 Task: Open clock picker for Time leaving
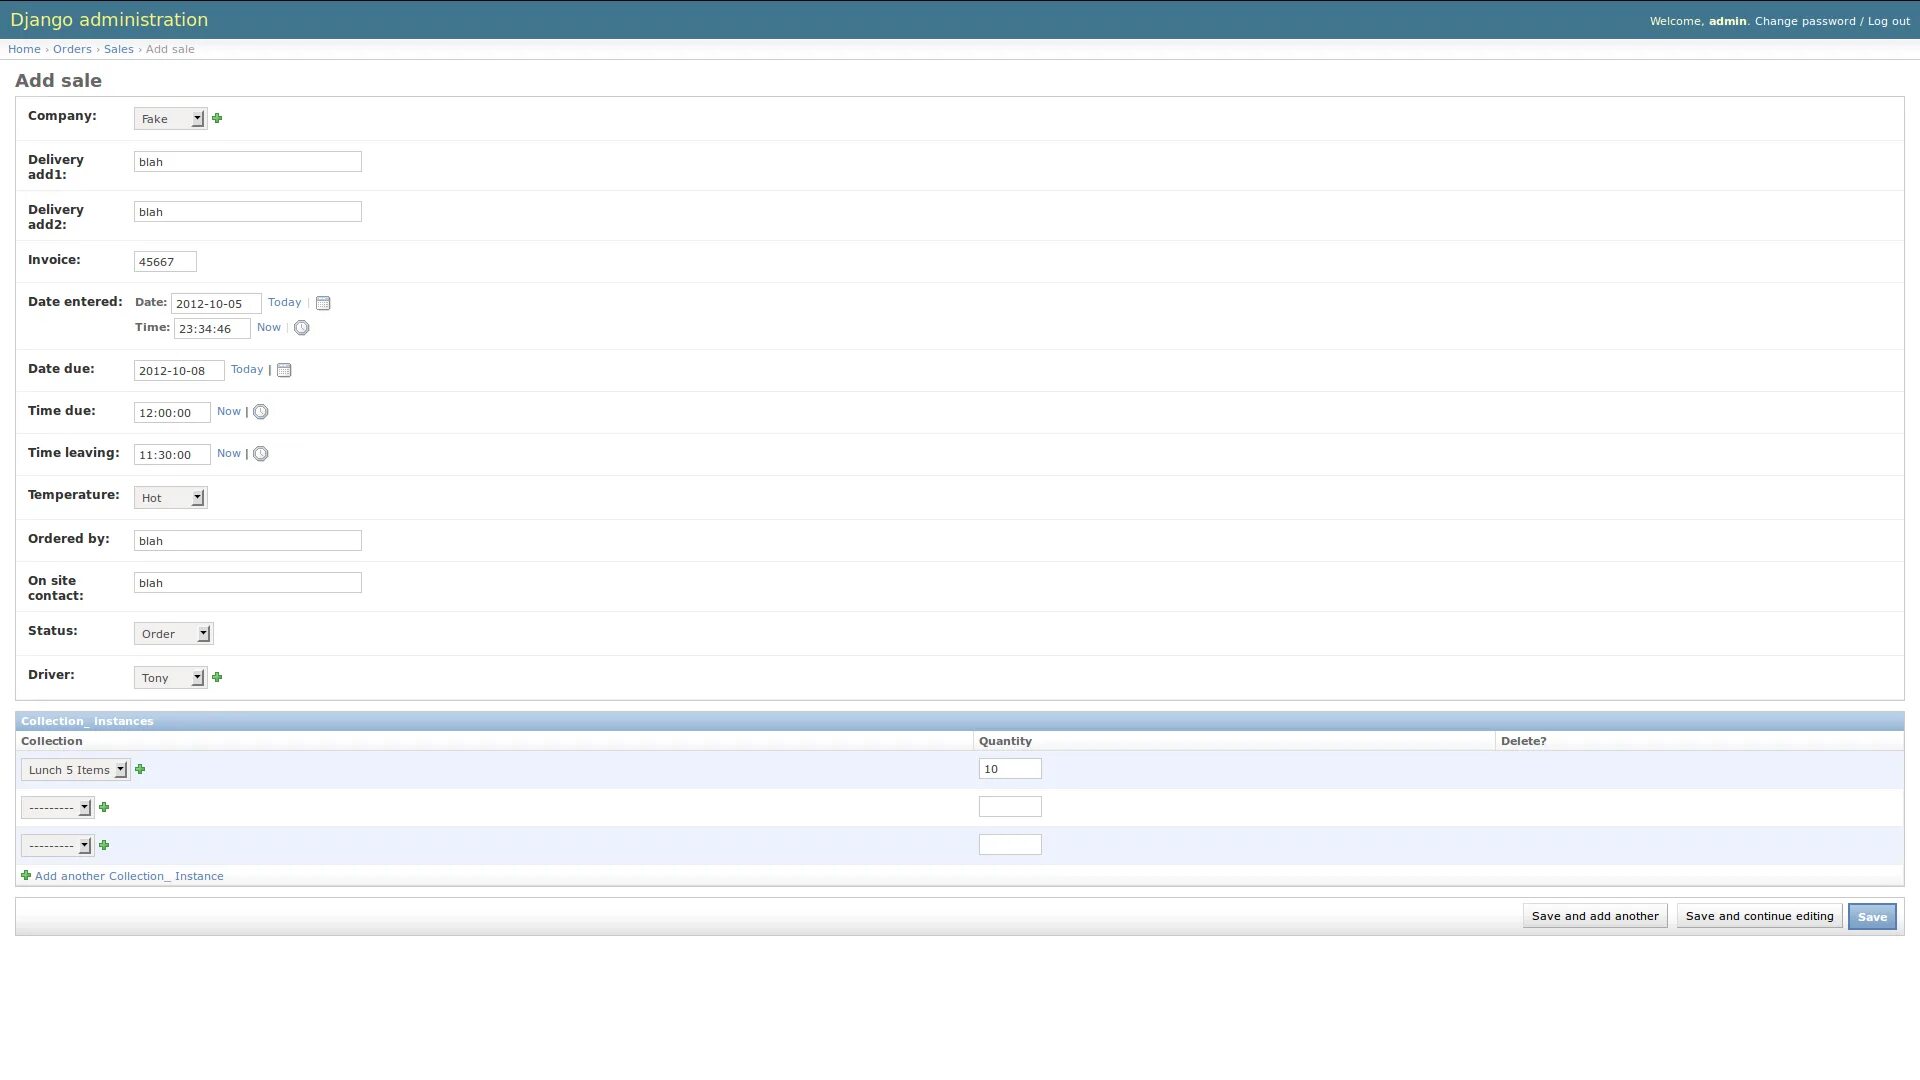[x=261, y=454]
